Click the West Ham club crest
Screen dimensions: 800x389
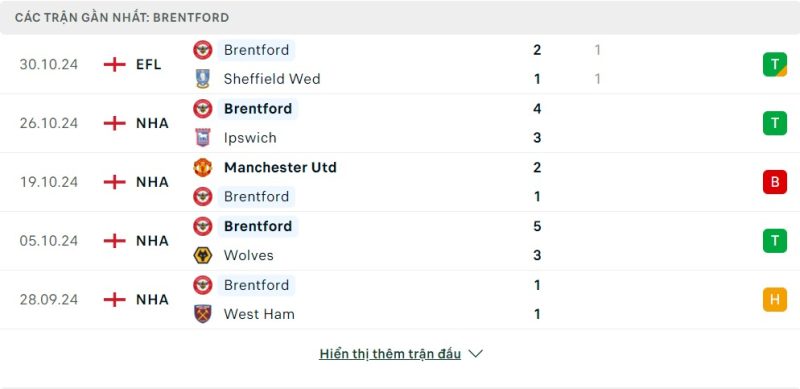click(x=203, y=314)
